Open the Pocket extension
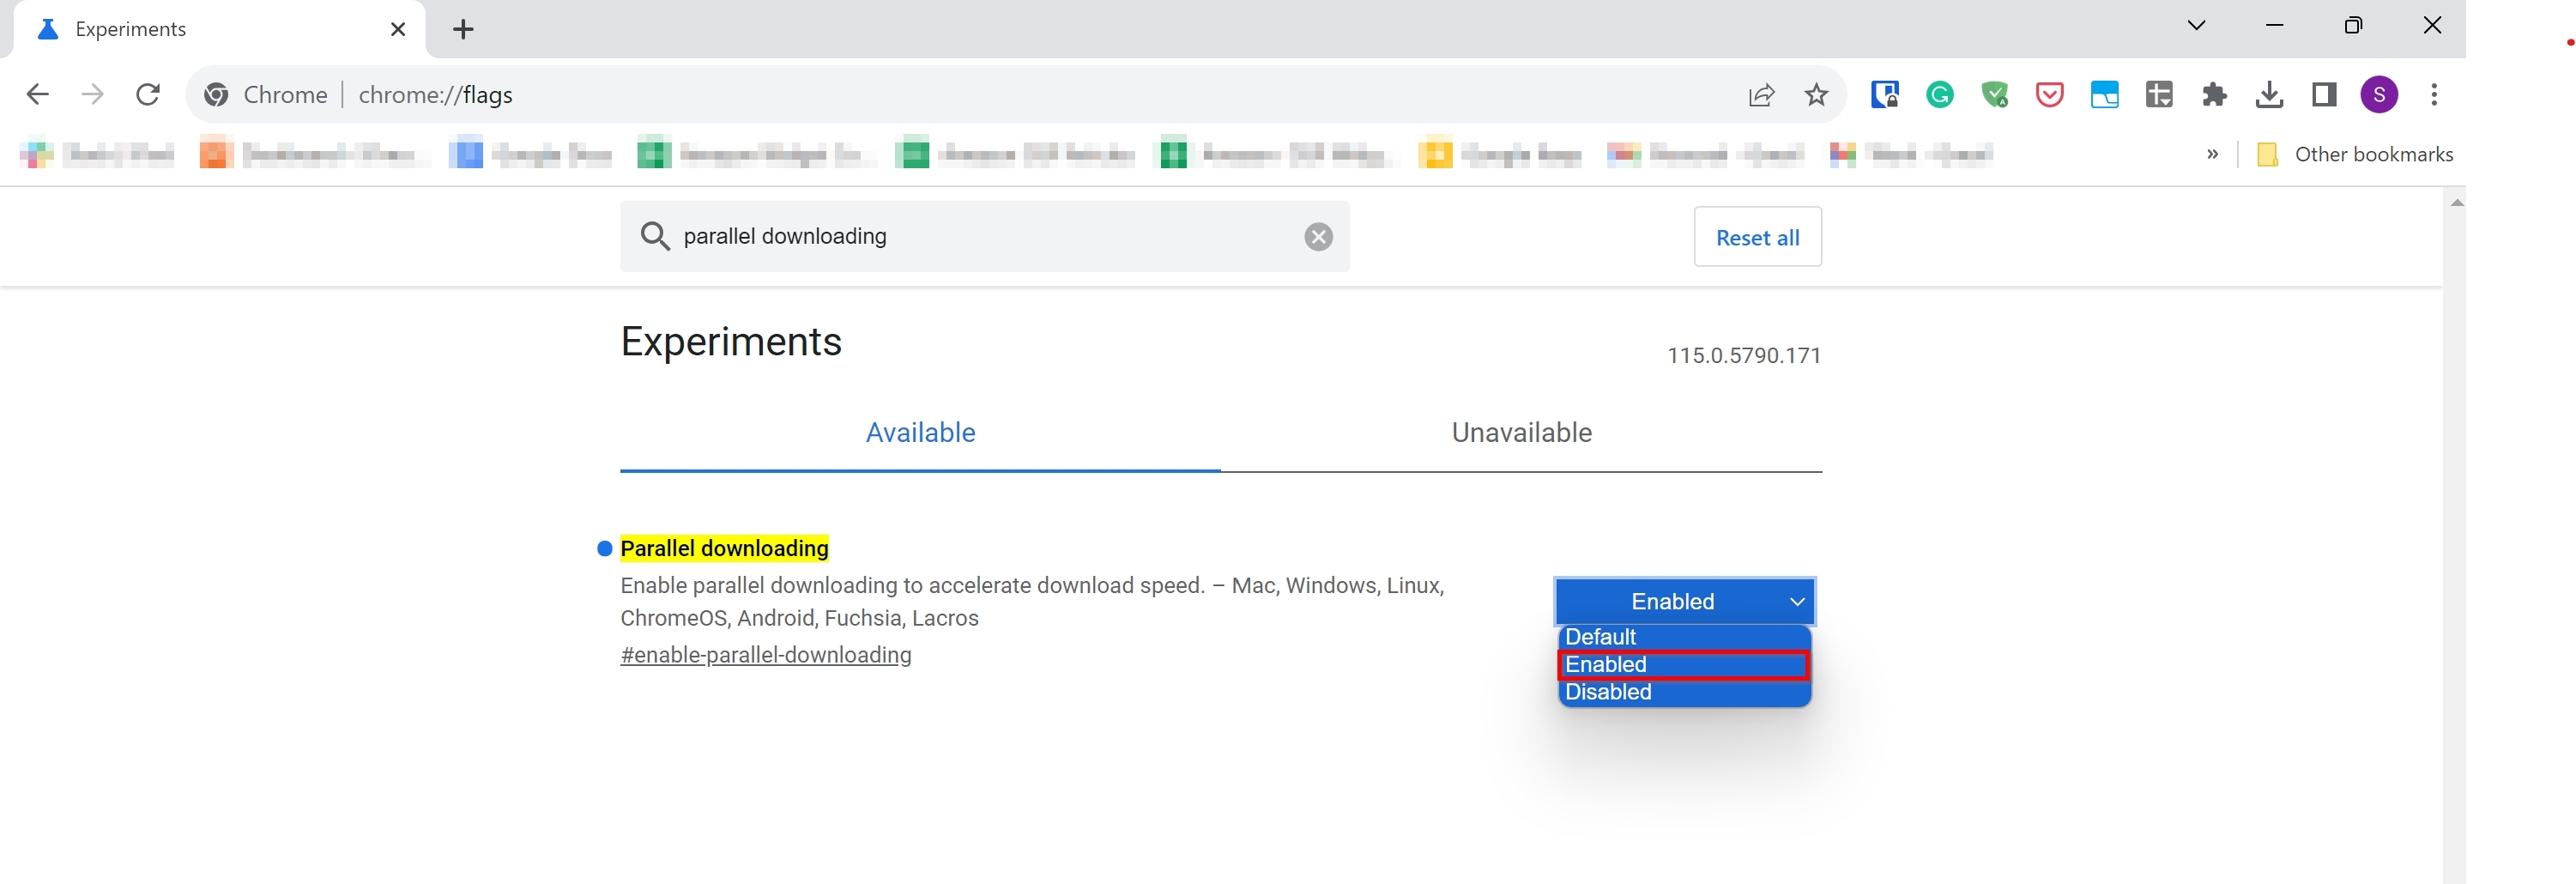The width and height of the screenshot is (2576, 884). 2049,95
